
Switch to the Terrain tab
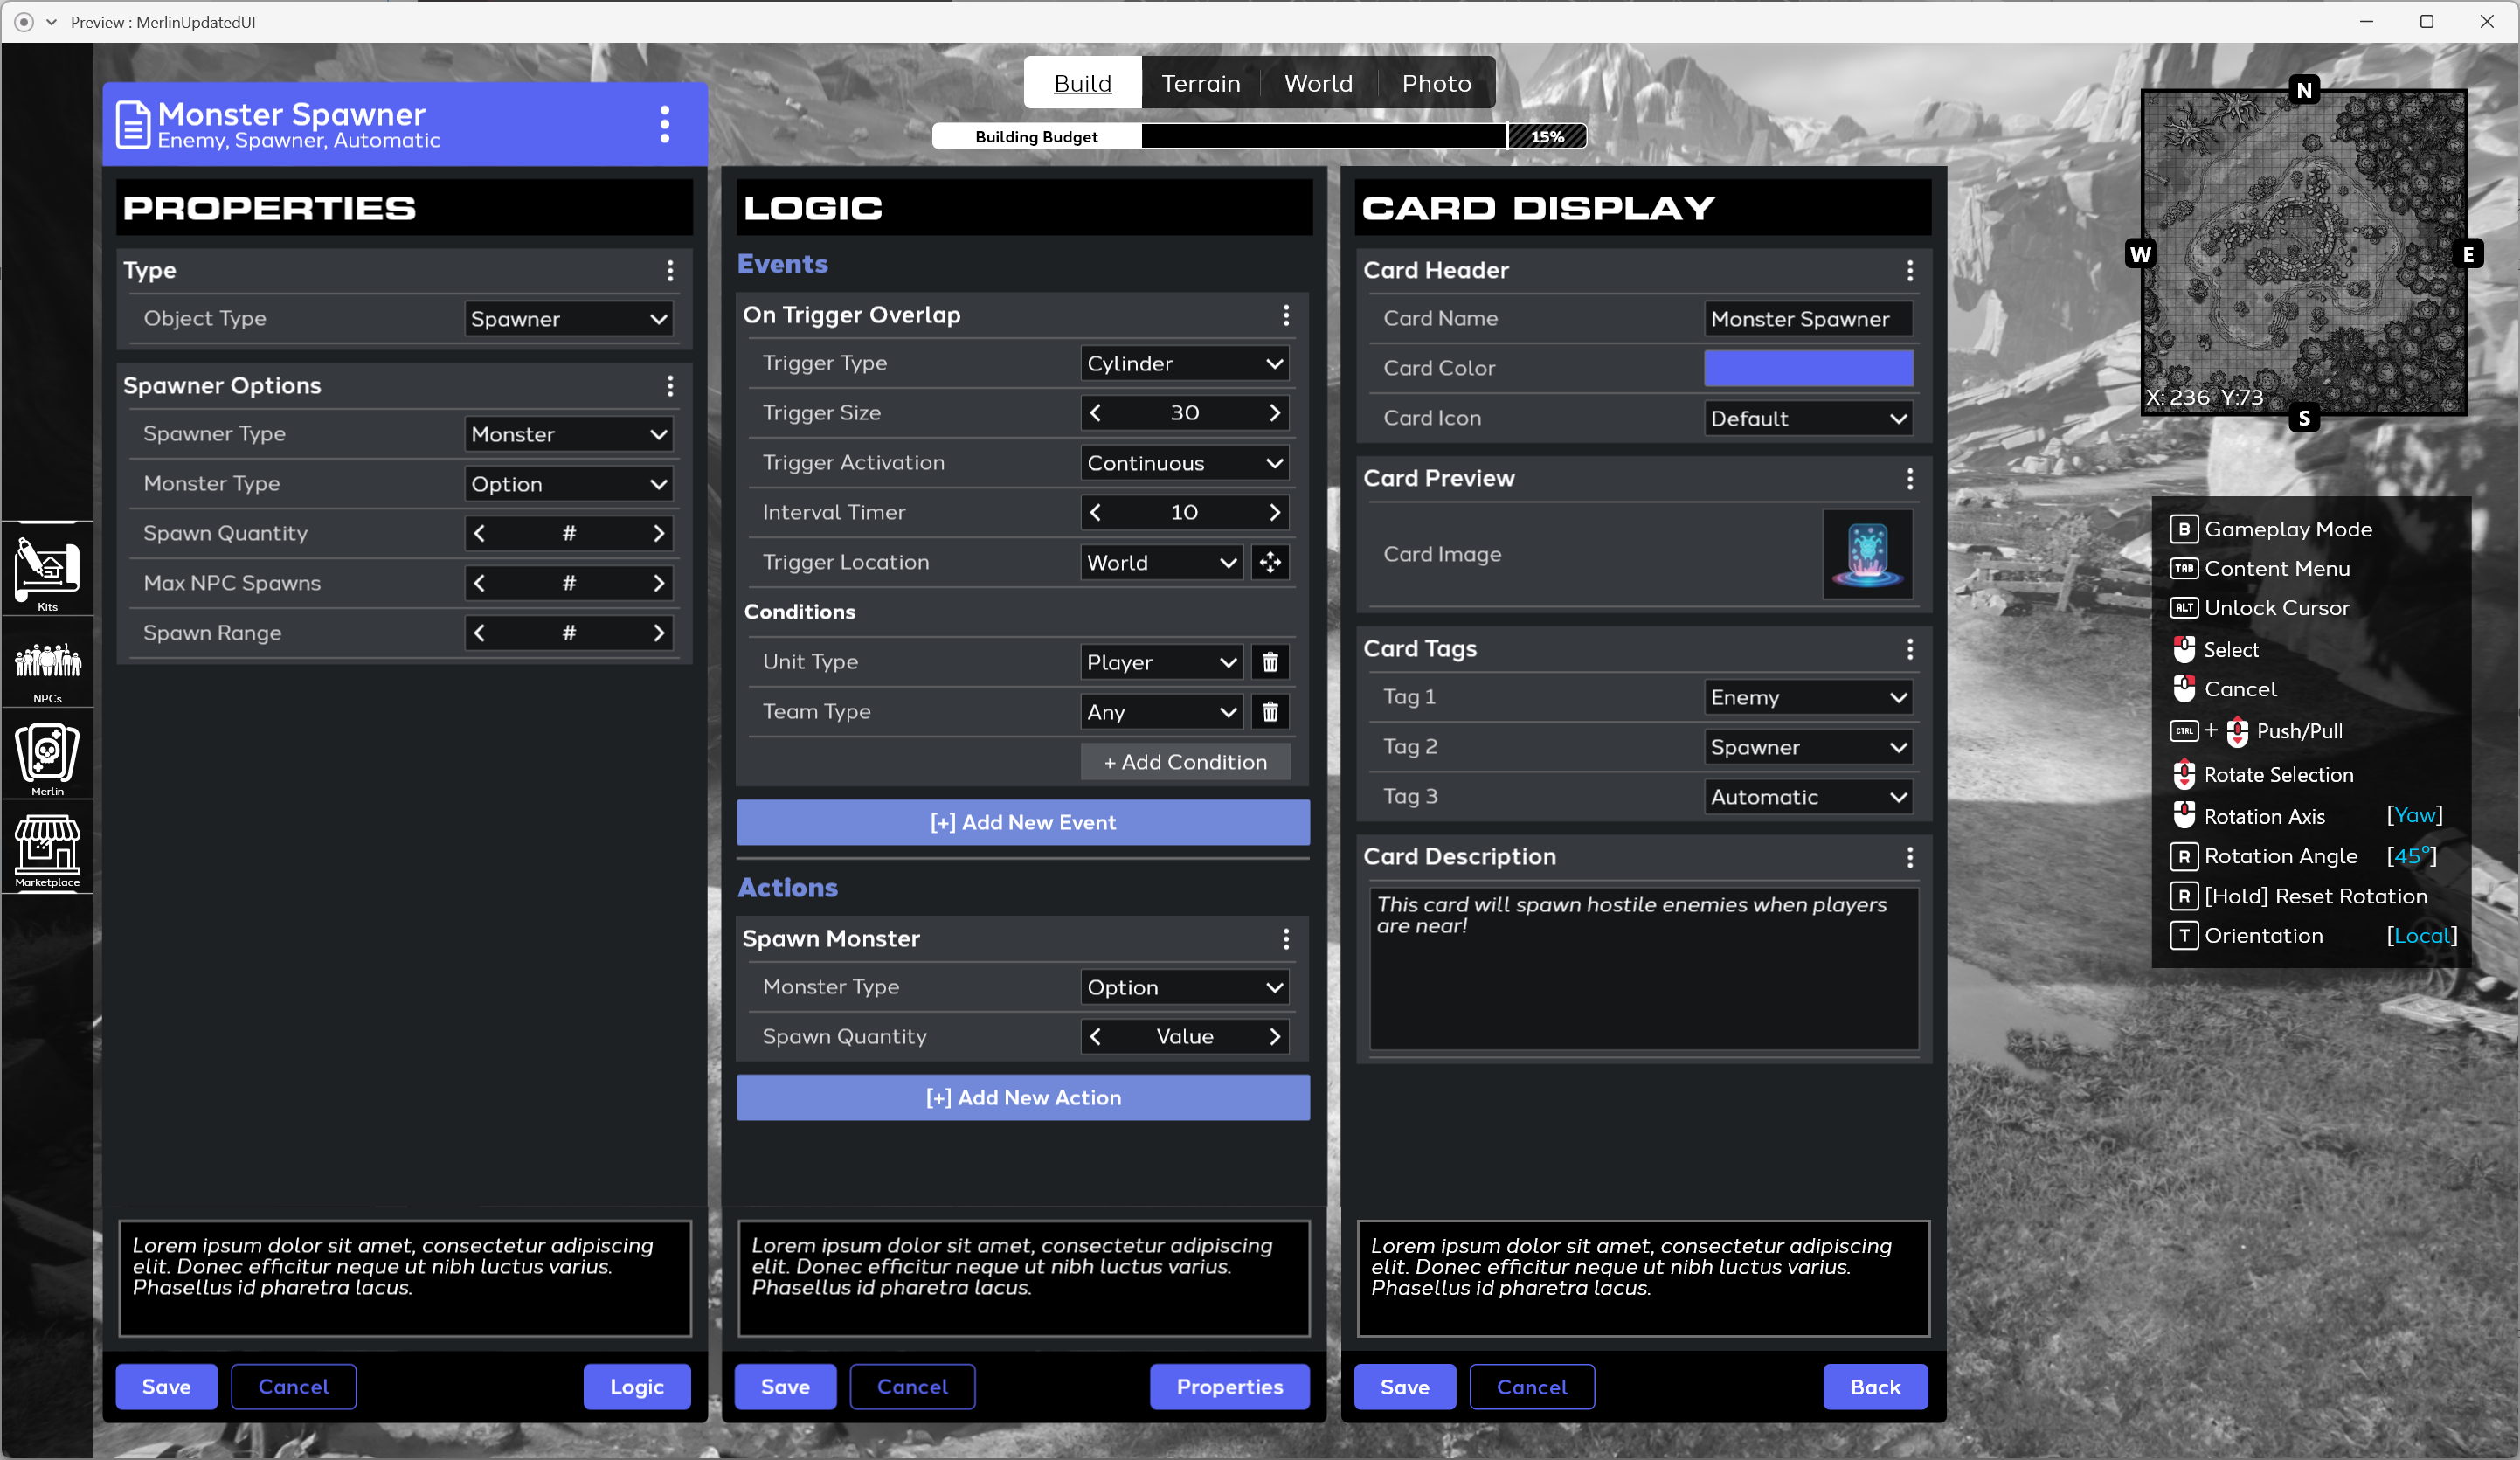1200,83
